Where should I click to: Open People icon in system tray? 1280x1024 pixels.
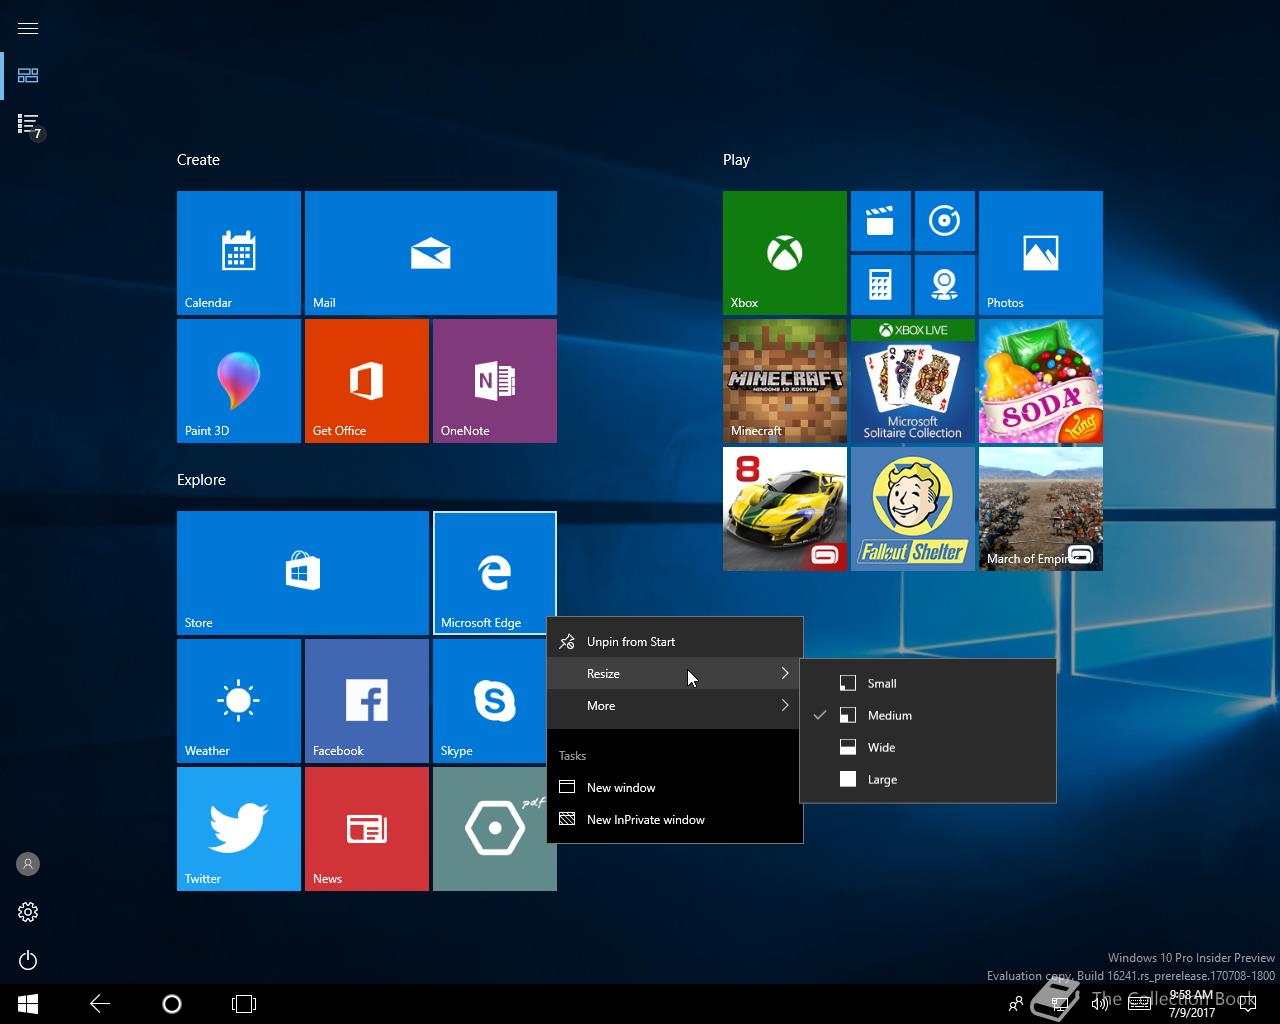pyautogui.click(x=1016, y=1004)
